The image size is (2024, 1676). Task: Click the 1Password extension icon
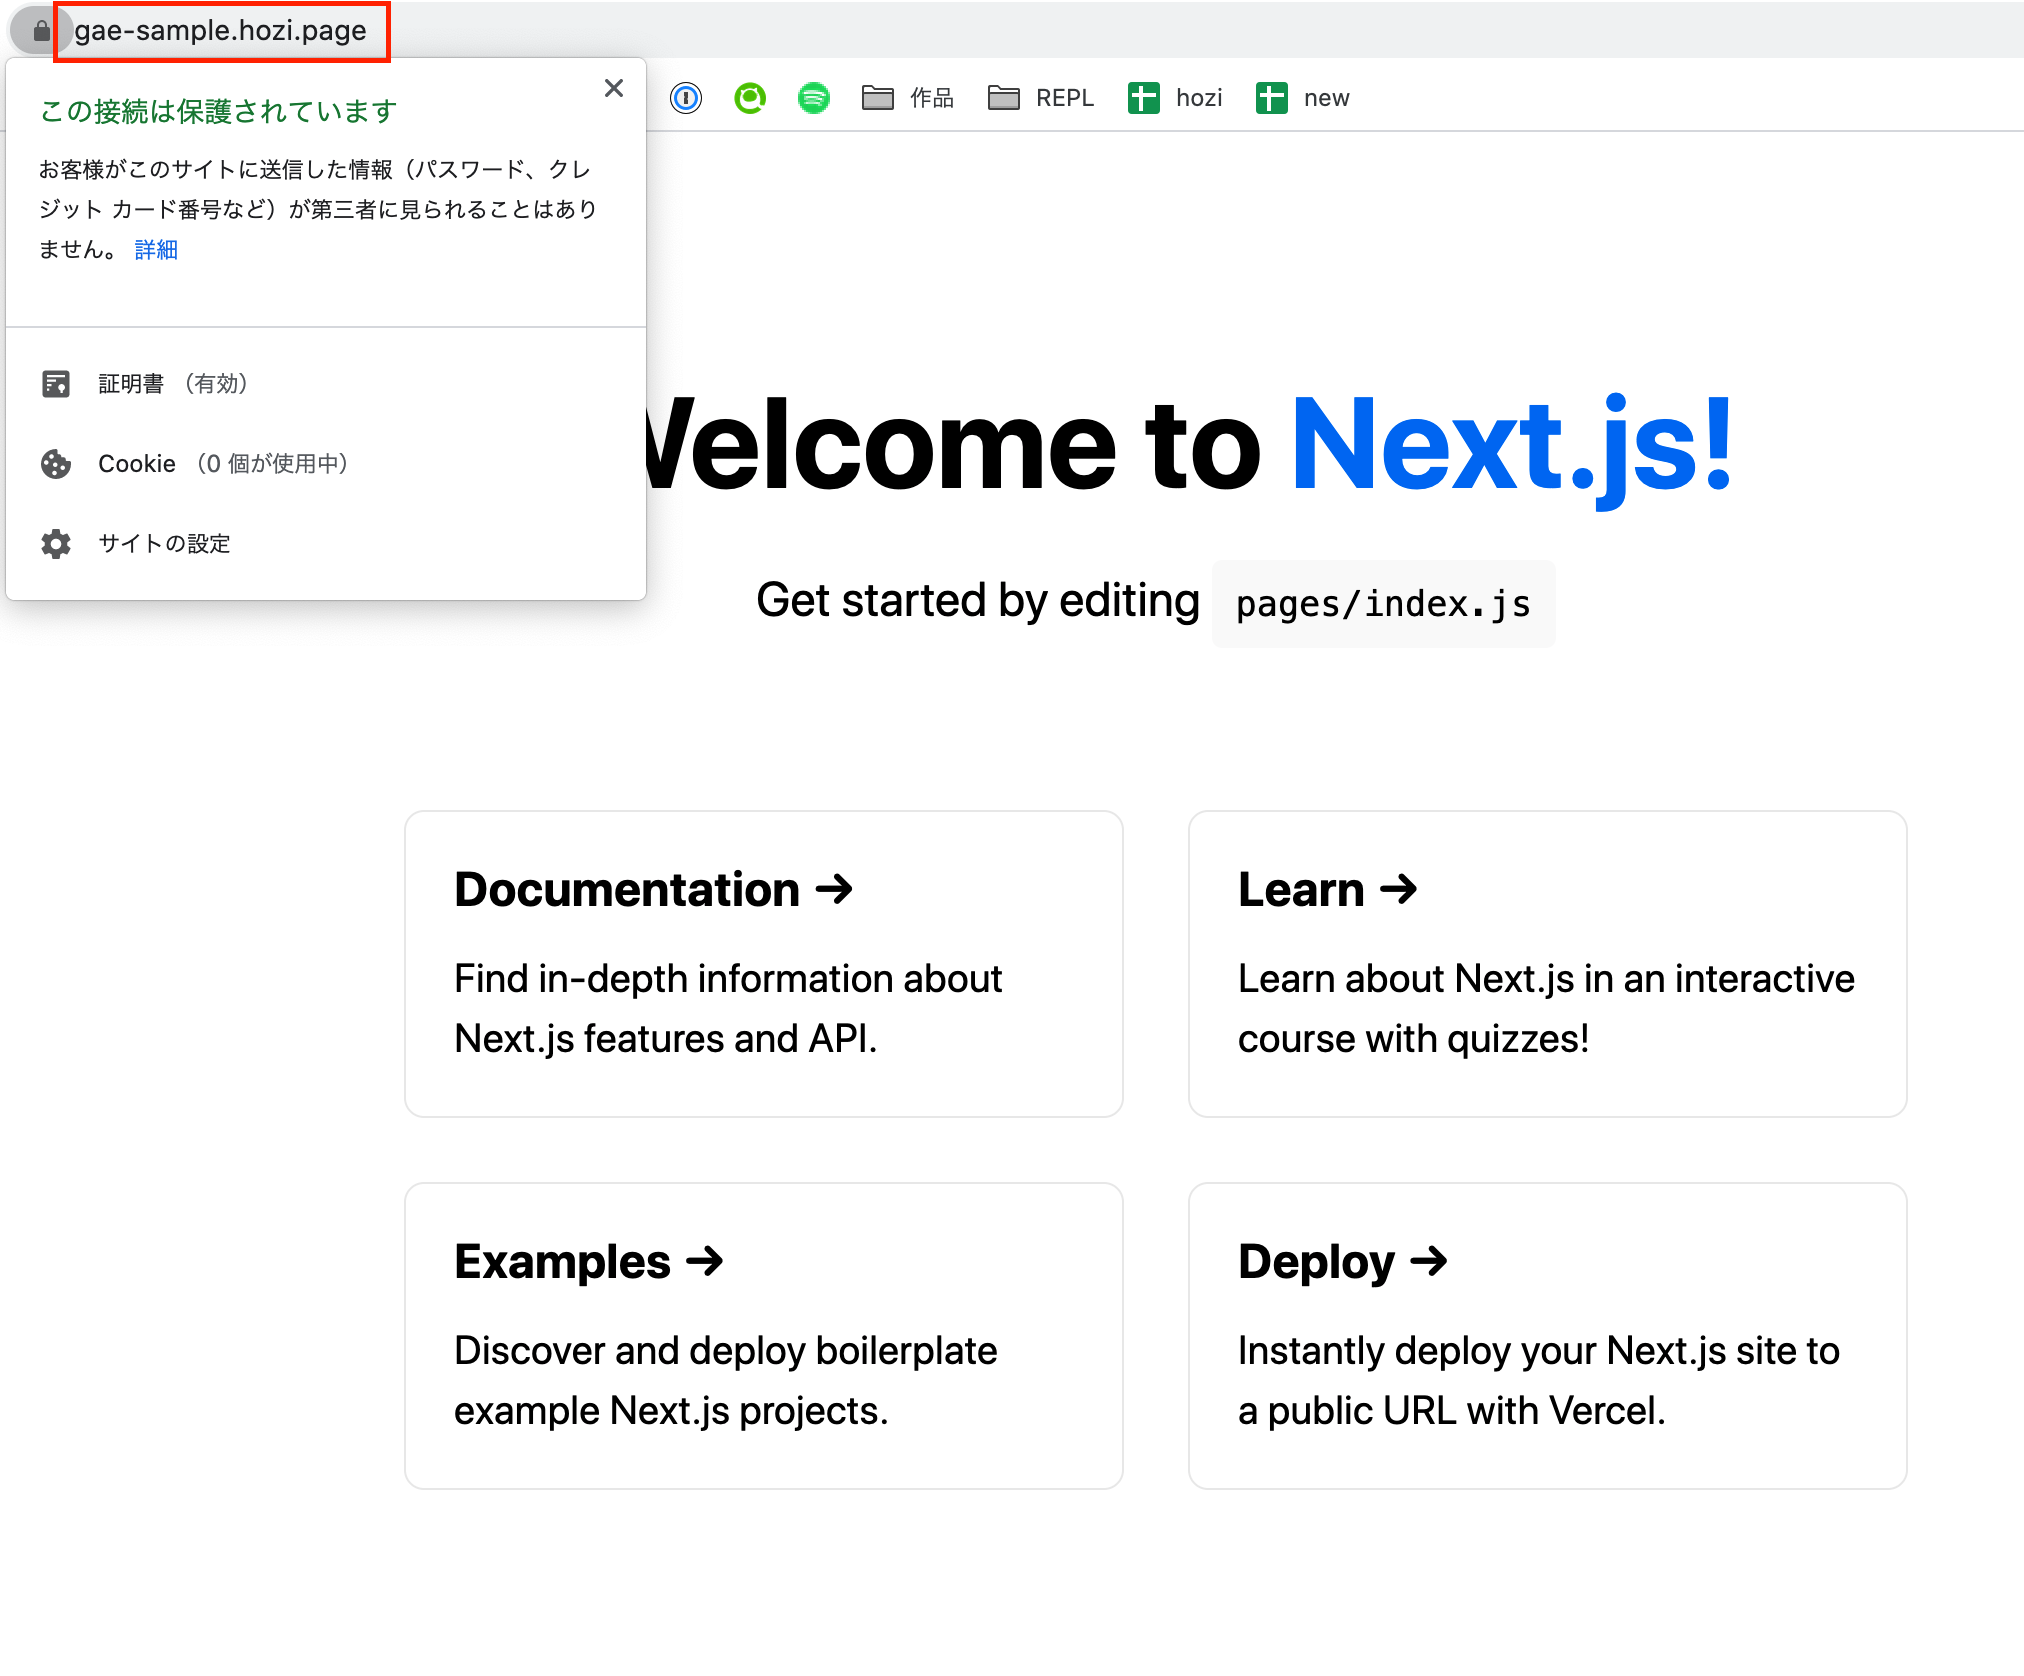point(686,98)
